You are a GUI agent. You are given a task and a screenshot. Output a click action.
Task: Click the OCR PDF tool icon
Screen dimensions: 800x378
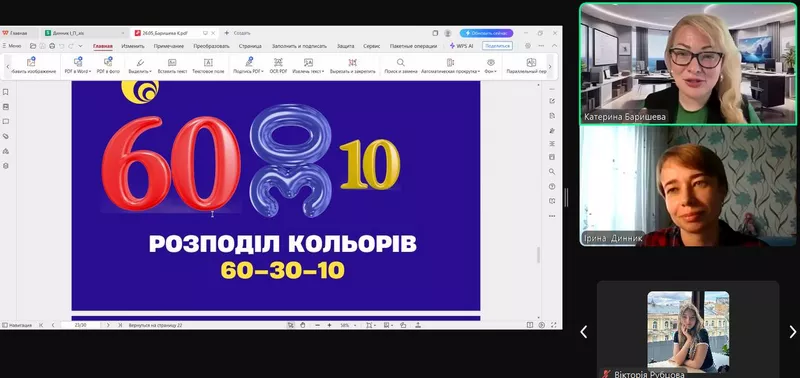278,62
